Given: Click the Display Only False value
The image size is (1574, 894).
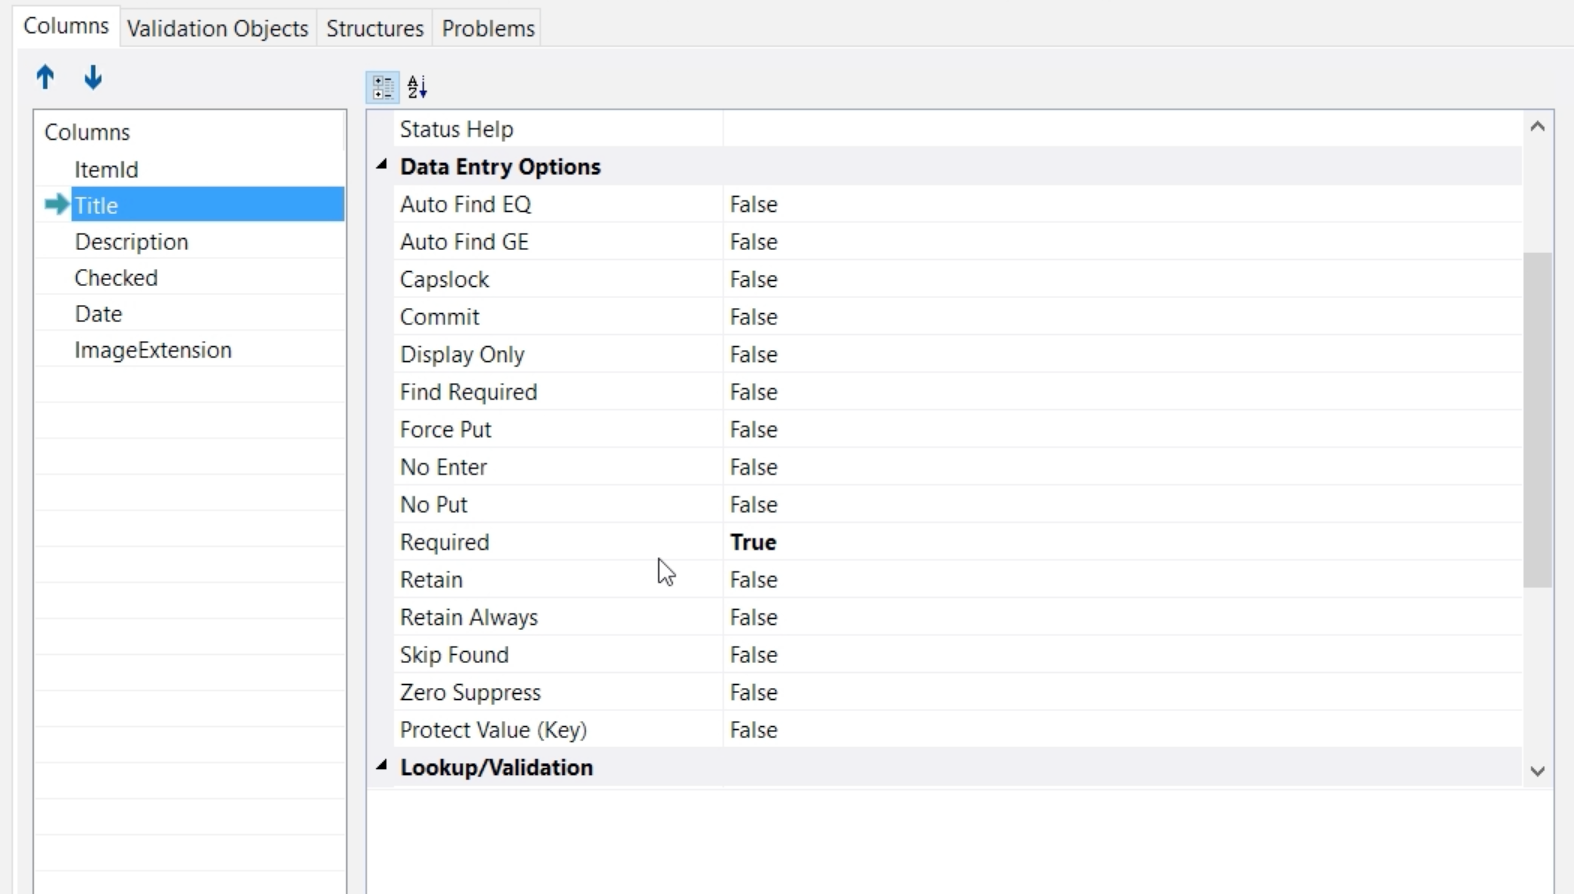Looking at the screenshot, I should click(753, 355).
